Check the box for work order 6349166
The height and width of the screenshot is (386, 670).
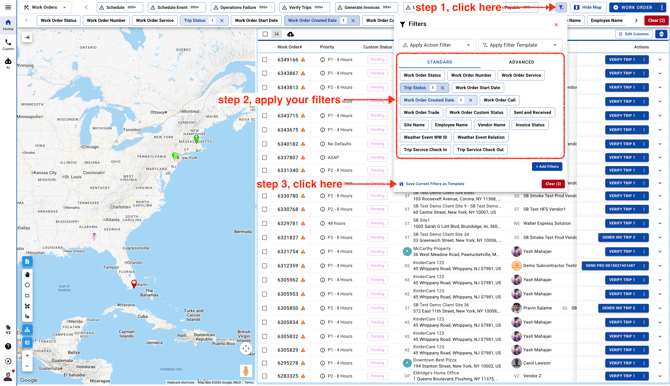click(265, 60)
